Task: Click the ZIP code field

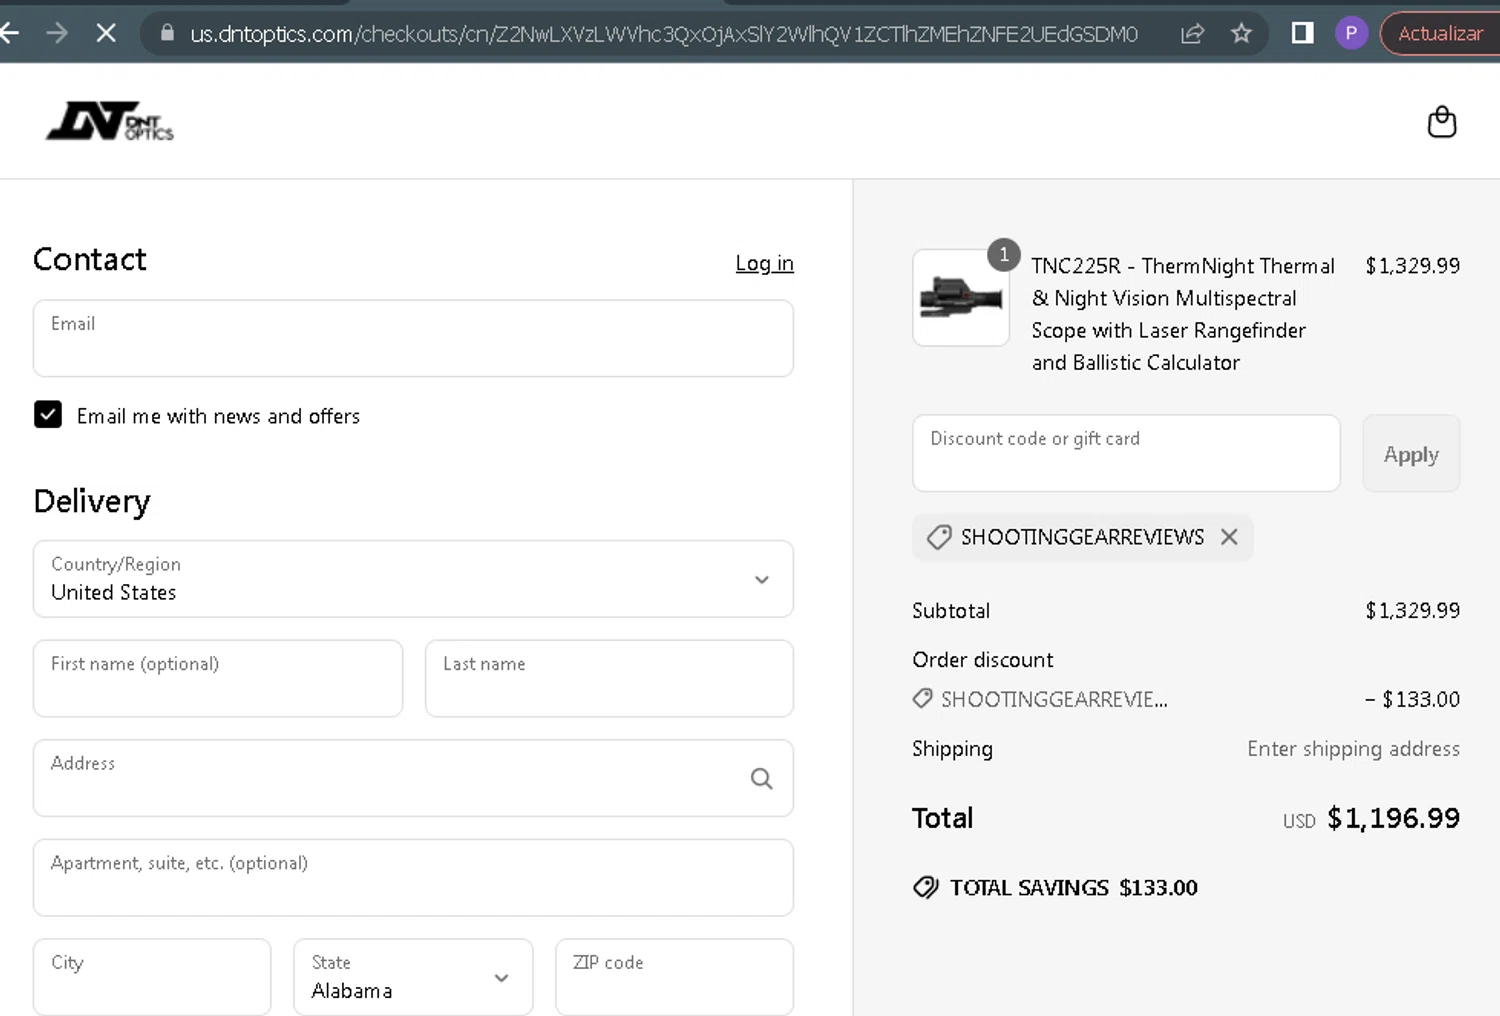Action: [674, 977]
